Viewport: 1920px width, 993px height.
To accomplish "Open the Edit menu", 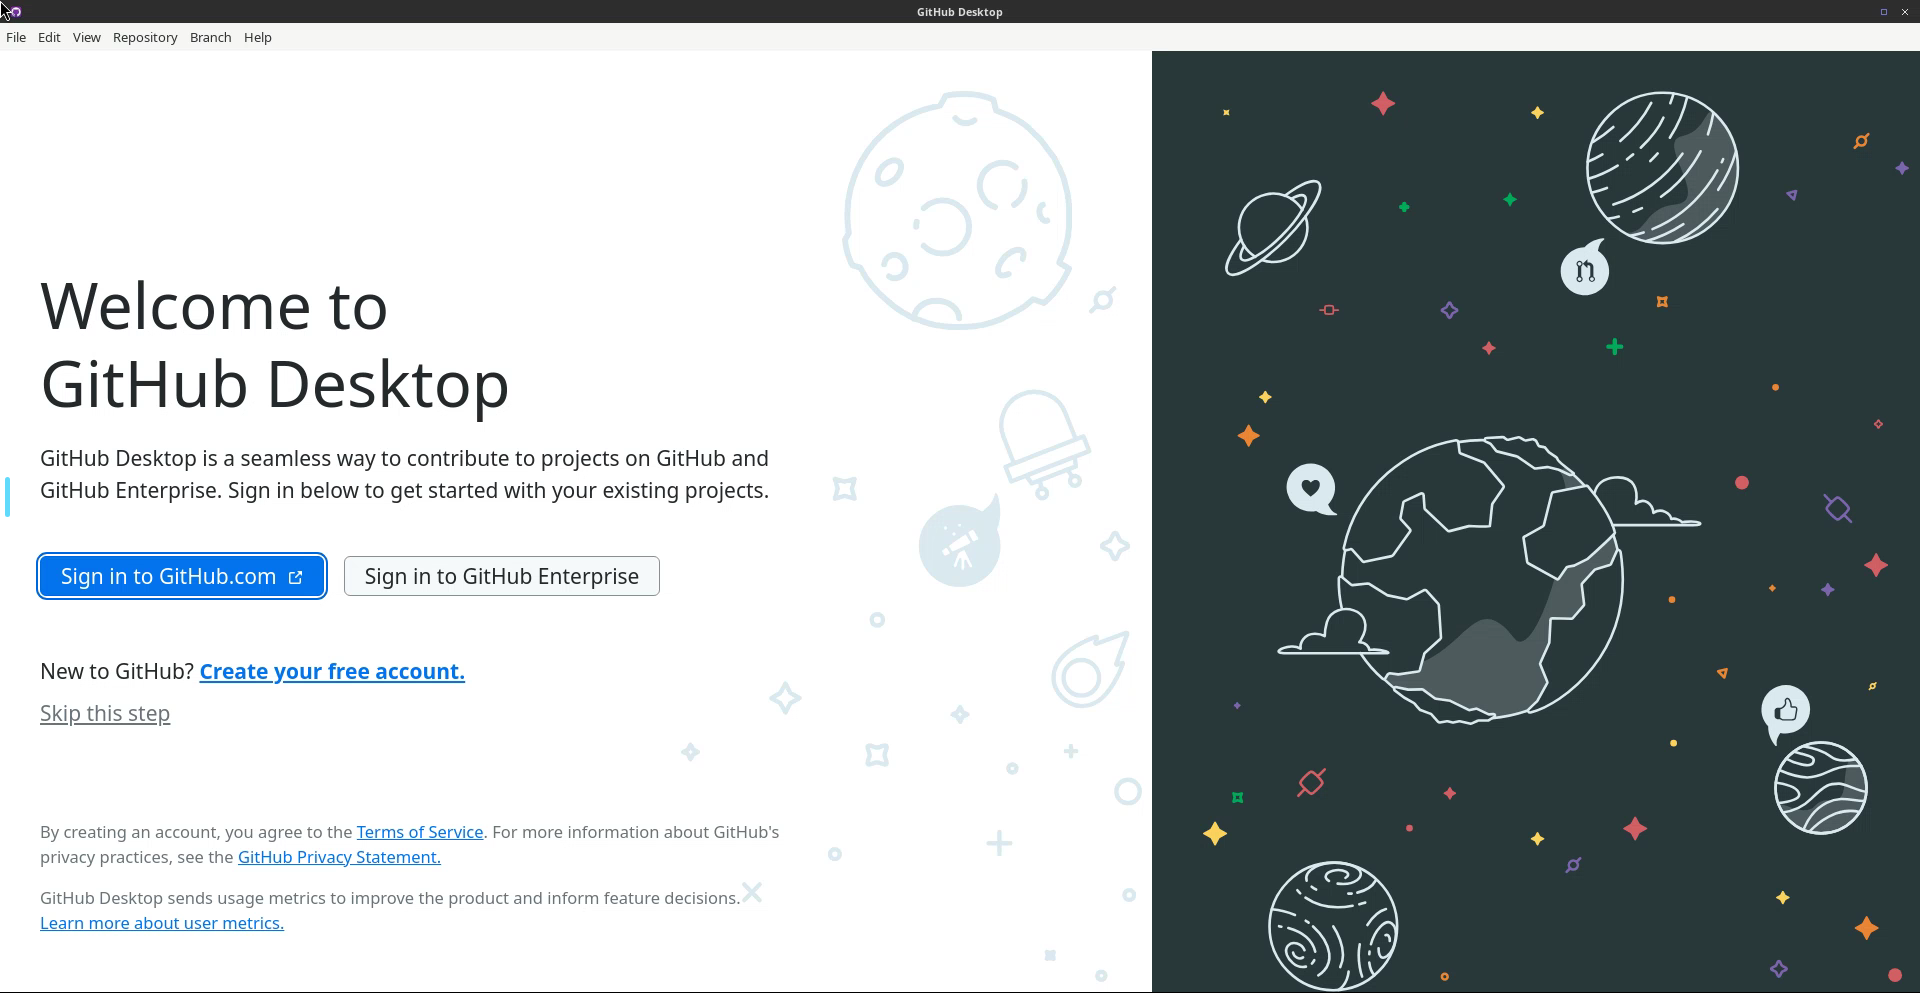I will (49, 37).
